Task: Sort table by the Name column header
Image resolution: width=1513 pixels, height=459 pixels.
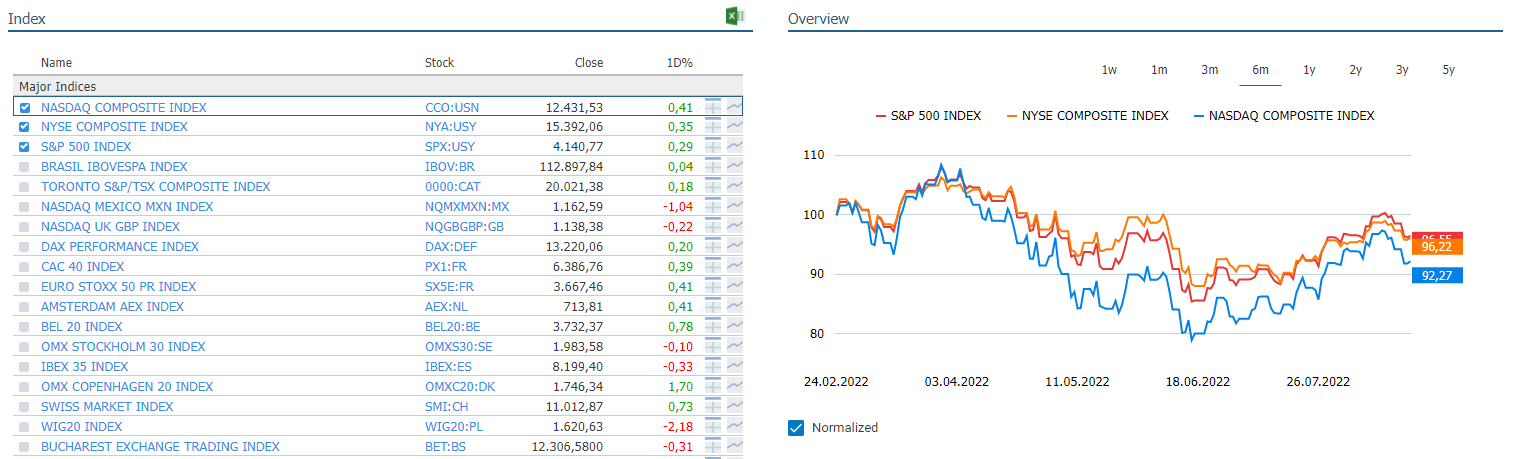Action: (x=56, y=63)
